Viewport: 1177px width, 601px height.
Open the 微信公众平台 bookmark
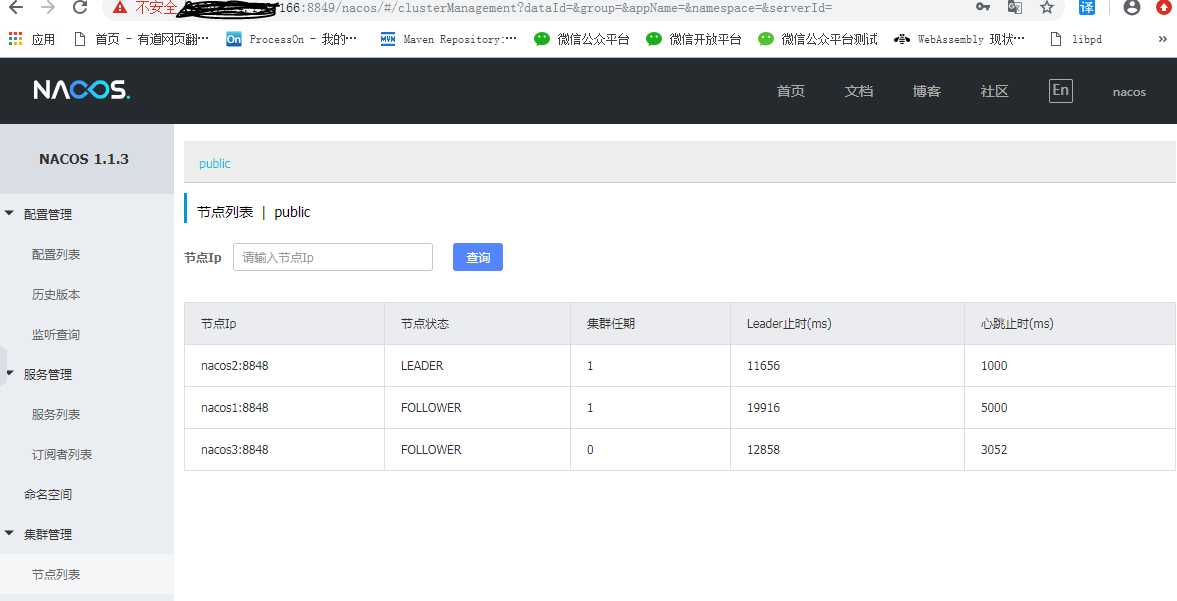[581, 39]
